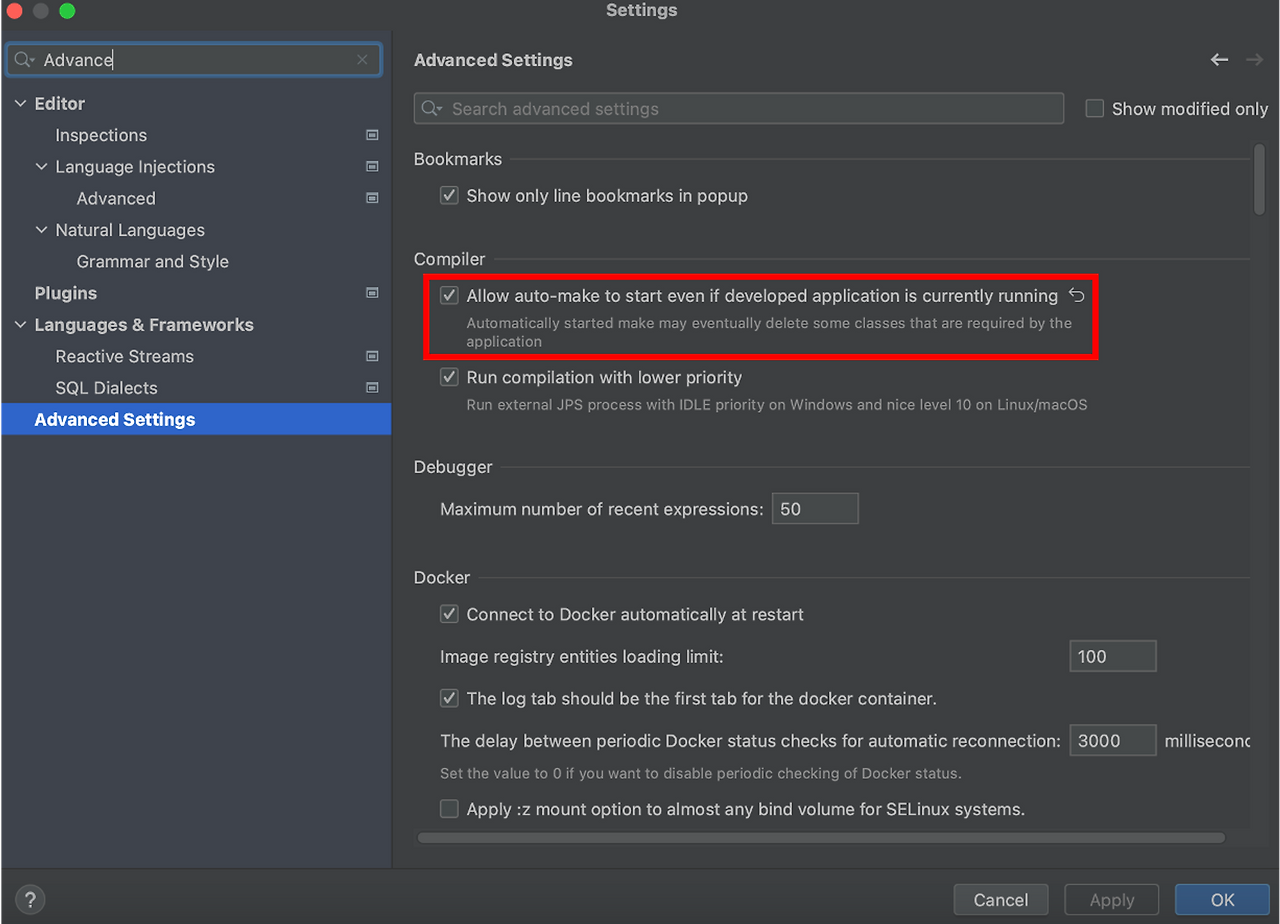The width and height of the screenshot is (1280, 924).
Task: Click the settings square icon next to Plugins
Action: pyautogui.click(x=371, y=292)
